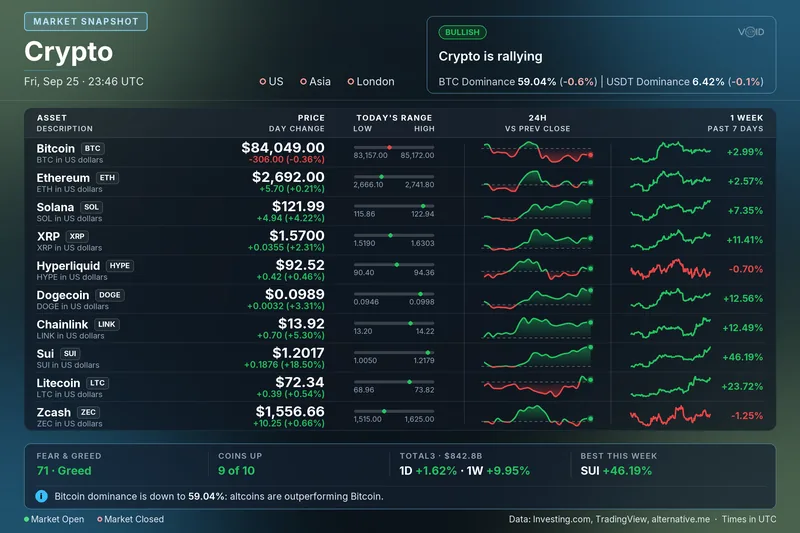
Task: Click the TODAY'S RANGE column header
Action: (394, 118)
